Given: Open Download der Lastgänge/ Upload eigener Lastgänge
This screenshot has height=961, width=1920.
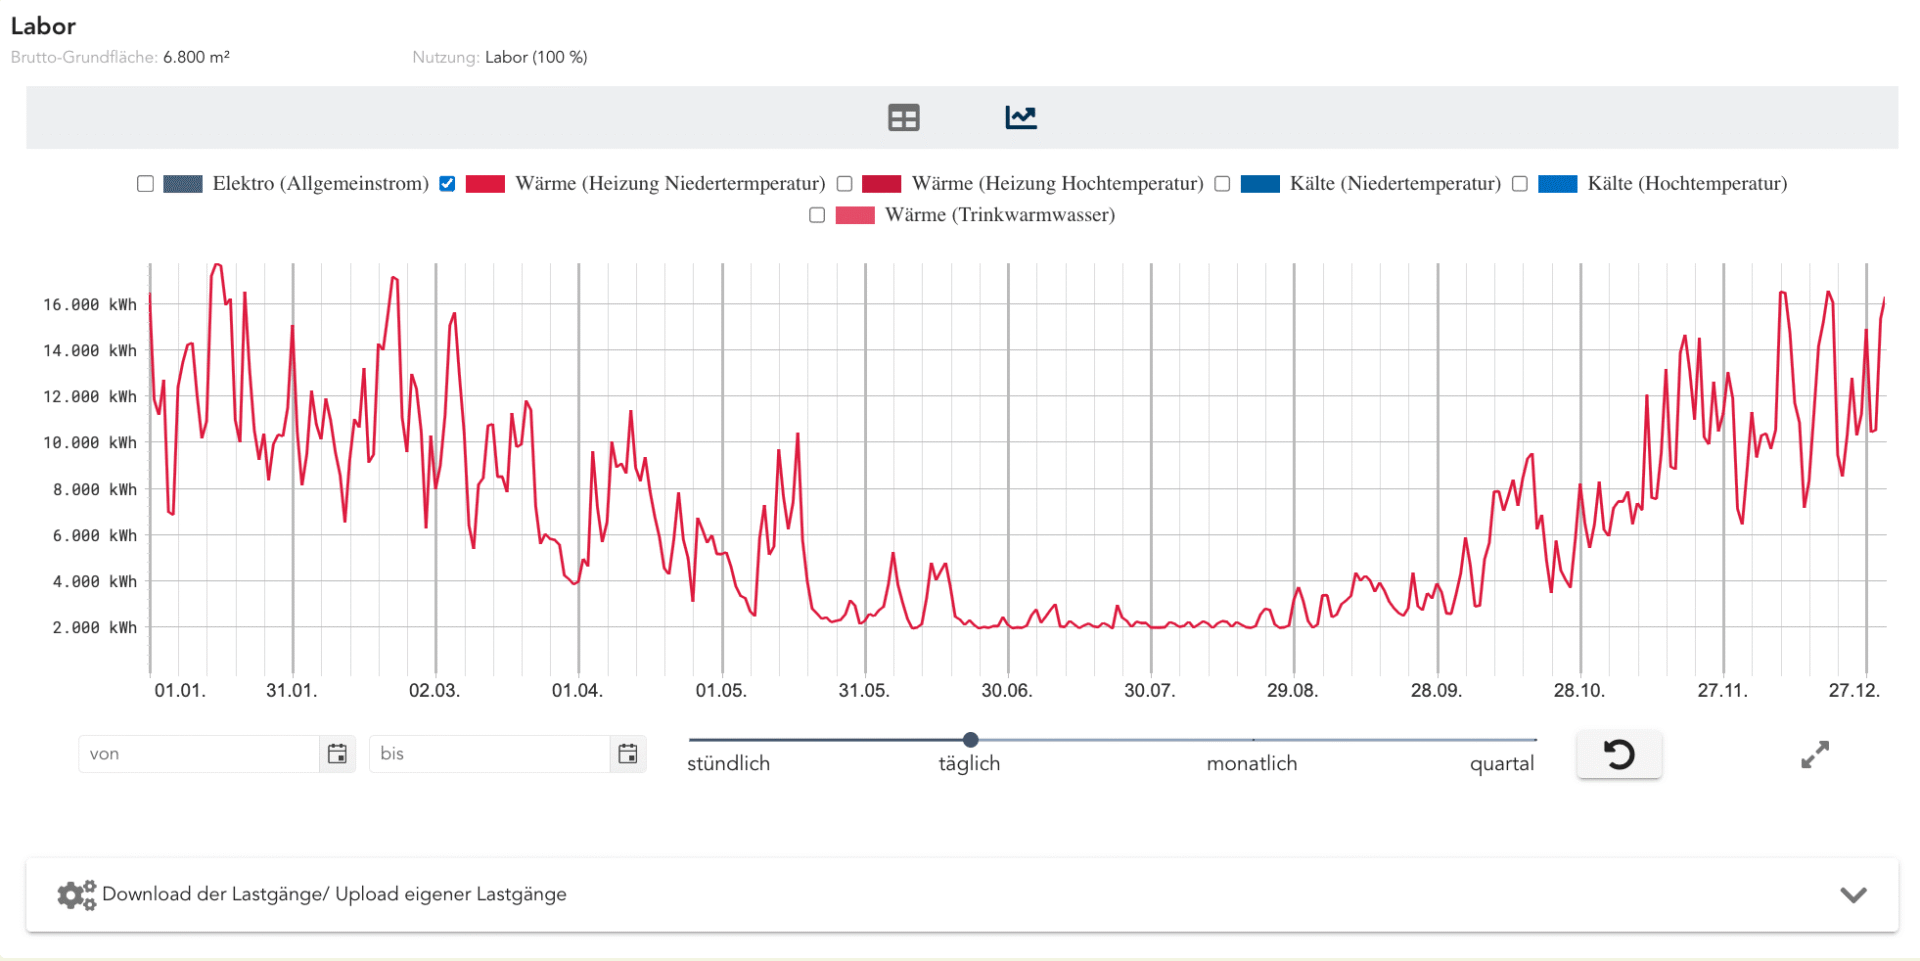Looking at the screenshot, I should pos(334,895).
